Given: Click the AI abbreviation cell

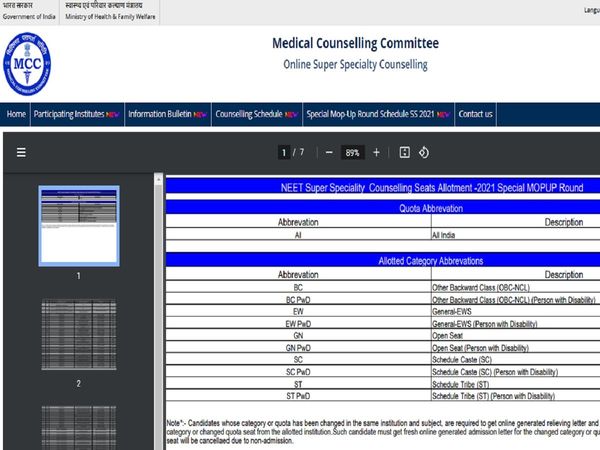Looking at the screenshot, I should (298, 235).
